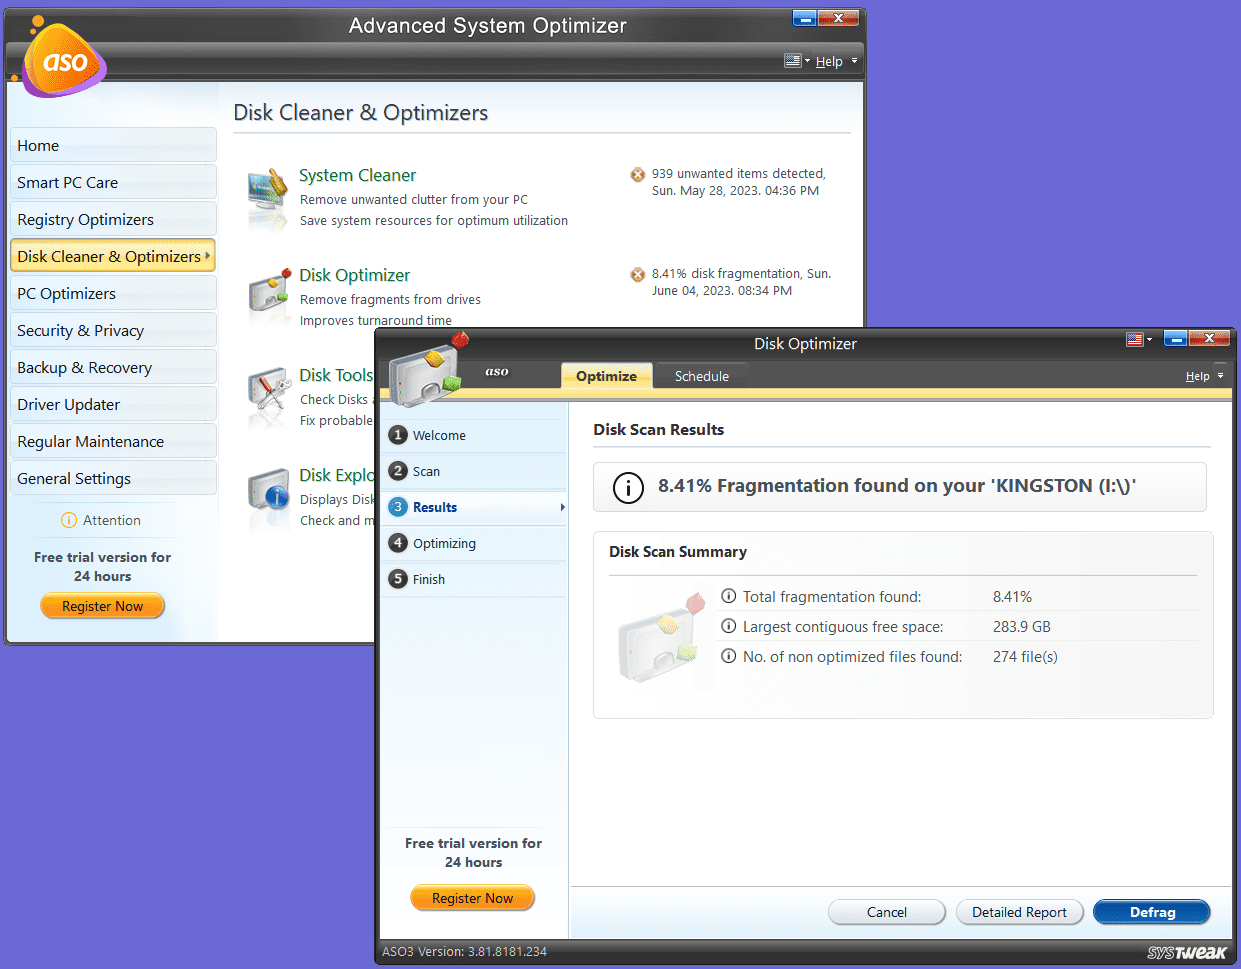
Task: Click step 5 Finish number icon
Action: [398, 579]
